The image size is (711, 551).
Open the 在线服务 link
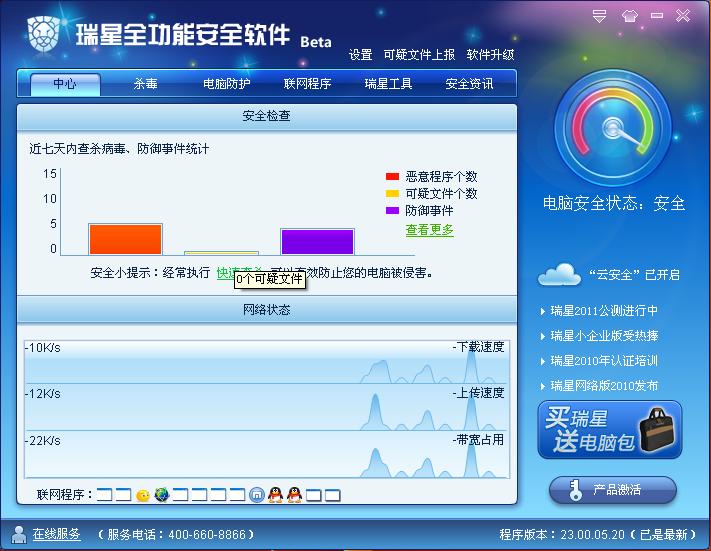coord(56,534)
